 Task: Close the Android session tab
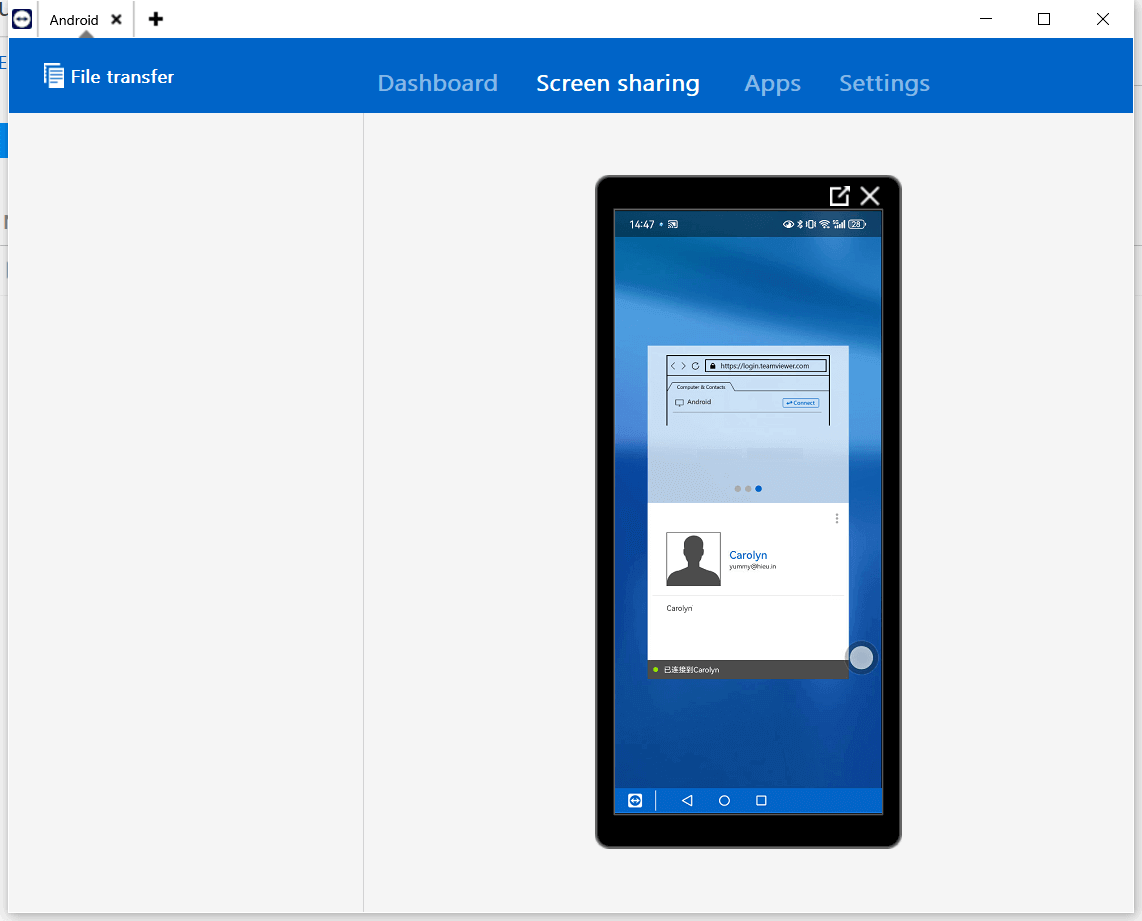116,20
